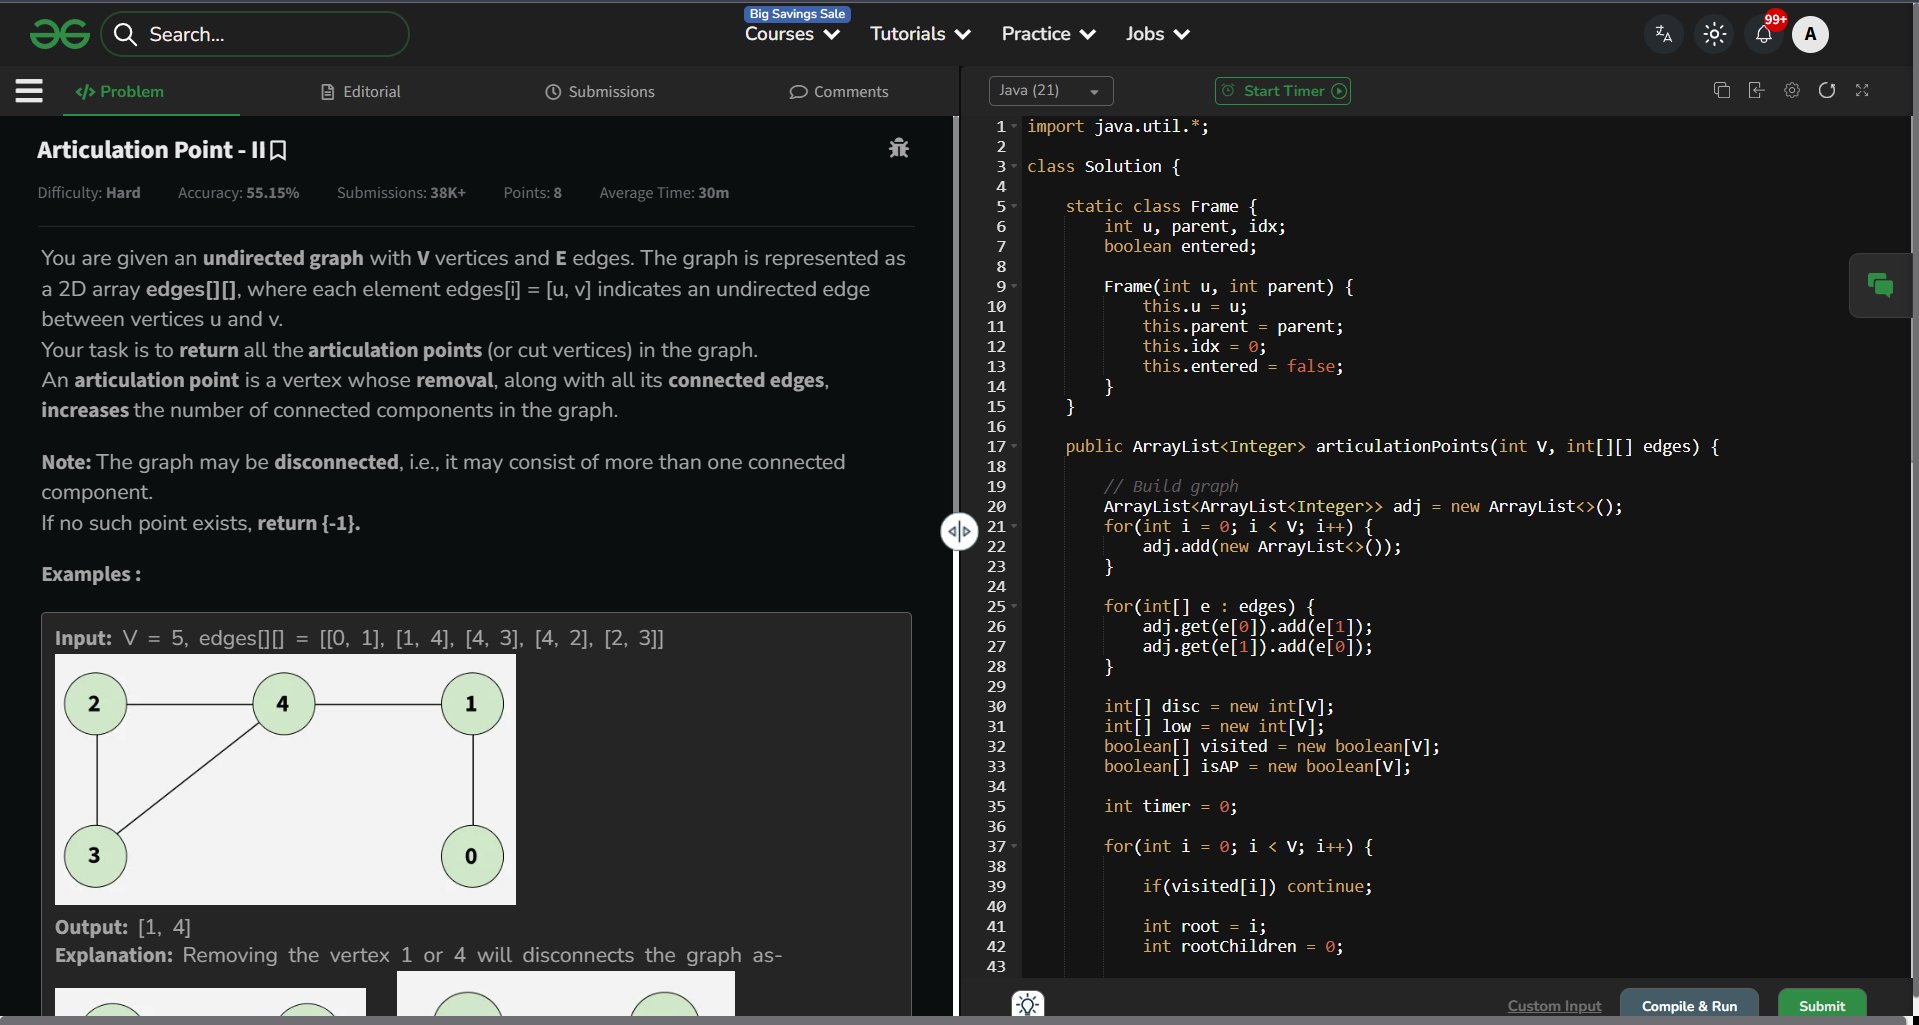This screenshot has height=1025, width=1919.
Task: Expand the Java (21) language dropdown
Action: 1050,91
